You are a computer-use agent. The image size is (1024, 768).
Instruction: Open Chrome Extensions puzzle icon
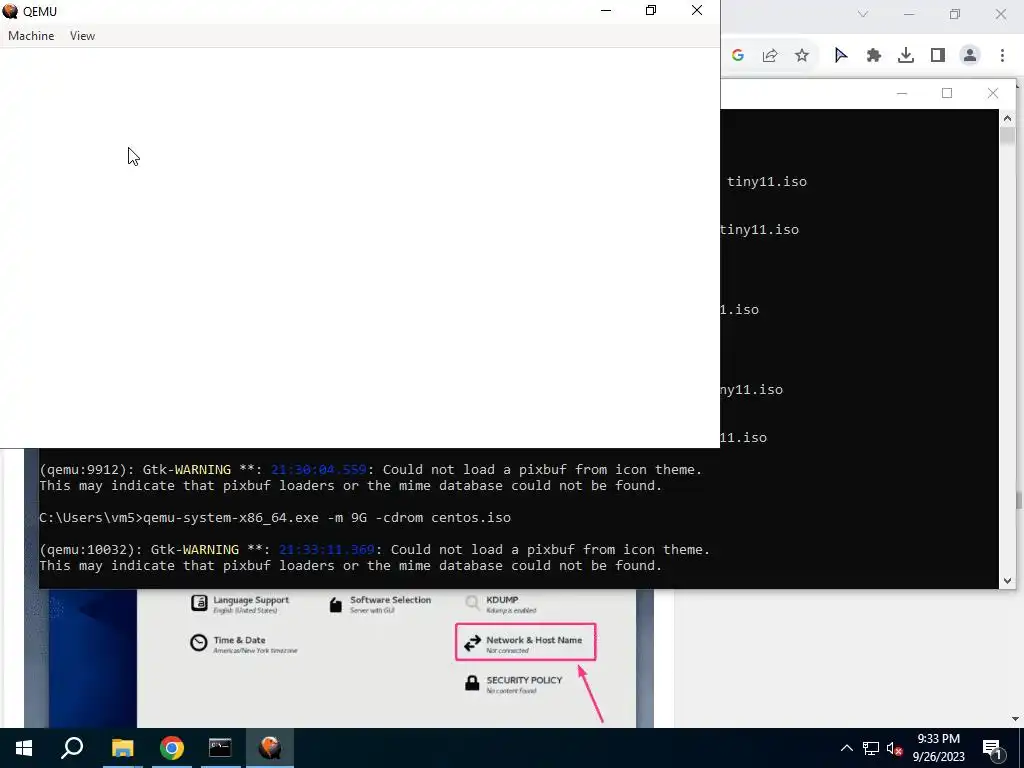[874, 56]
